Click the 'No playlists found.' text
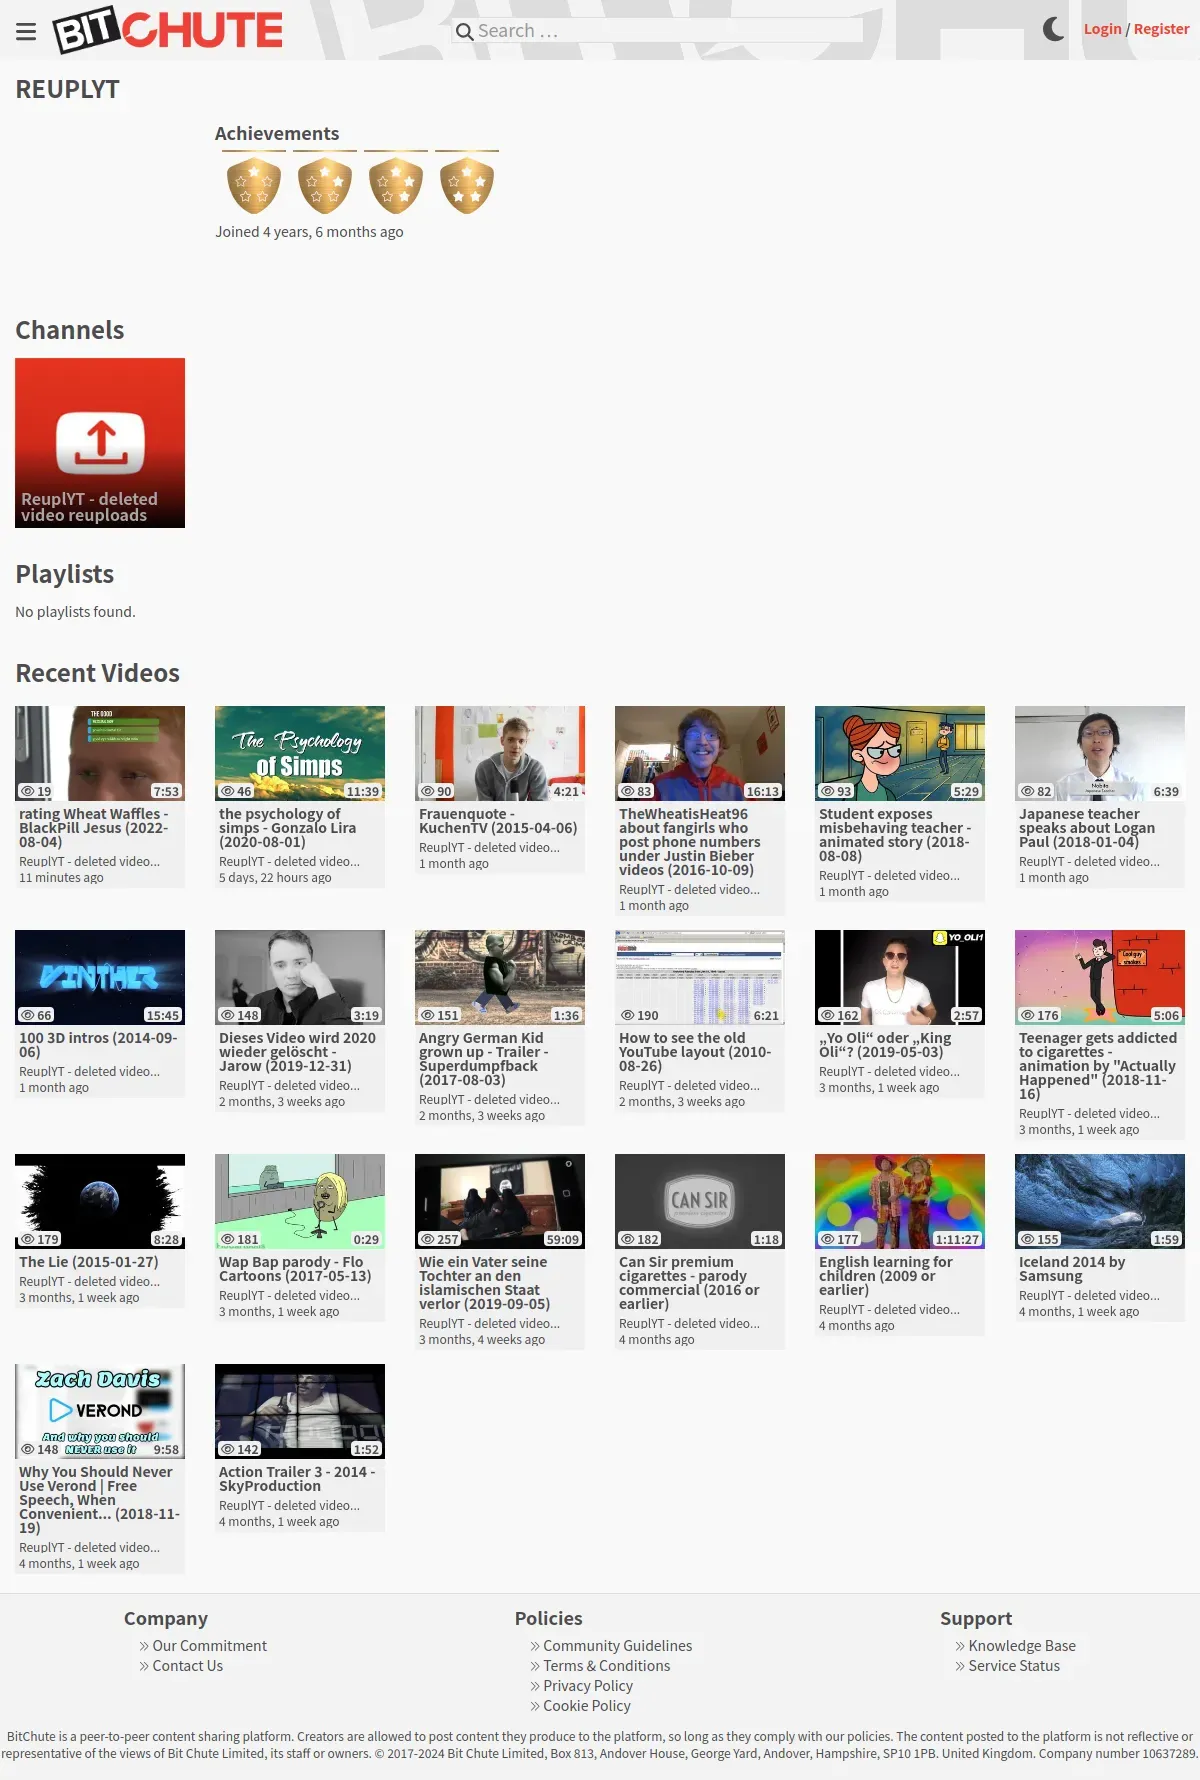Image resolution: width=1200 pixels, height=1780 pixels. [x=75, y=612]
